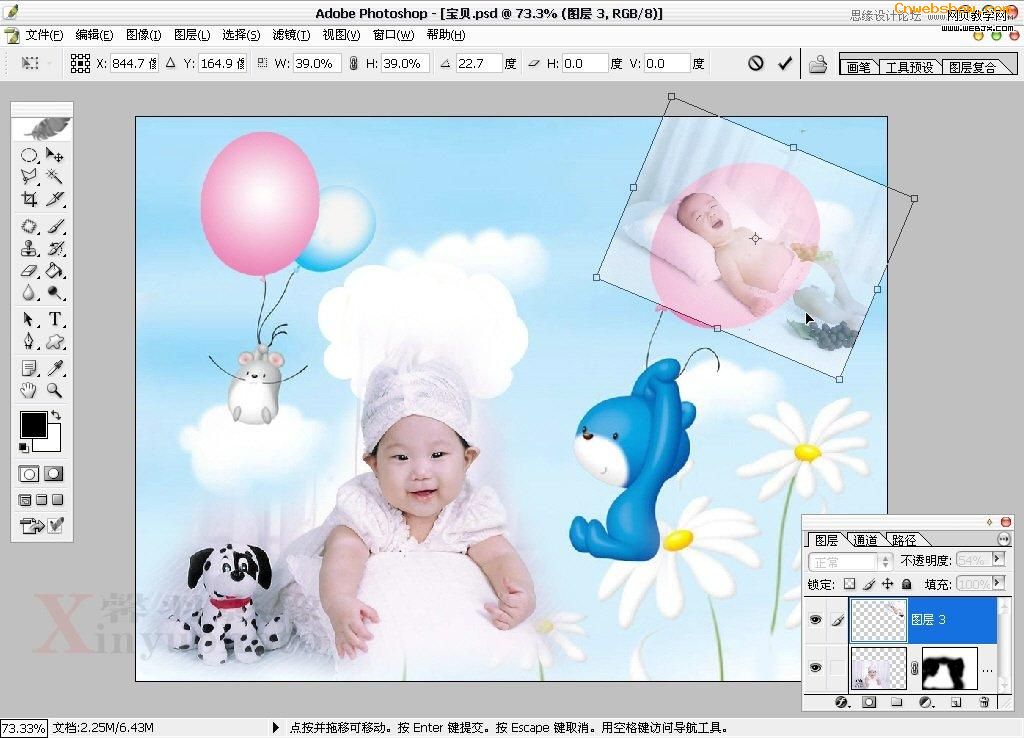Open status bar info arrow menu

(276, 727)
